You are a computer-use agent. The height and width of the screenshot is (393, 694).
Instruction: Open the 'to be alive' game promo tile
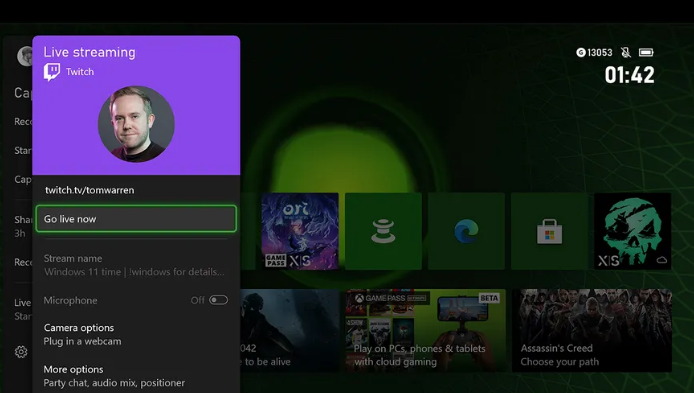pos(290,331)
